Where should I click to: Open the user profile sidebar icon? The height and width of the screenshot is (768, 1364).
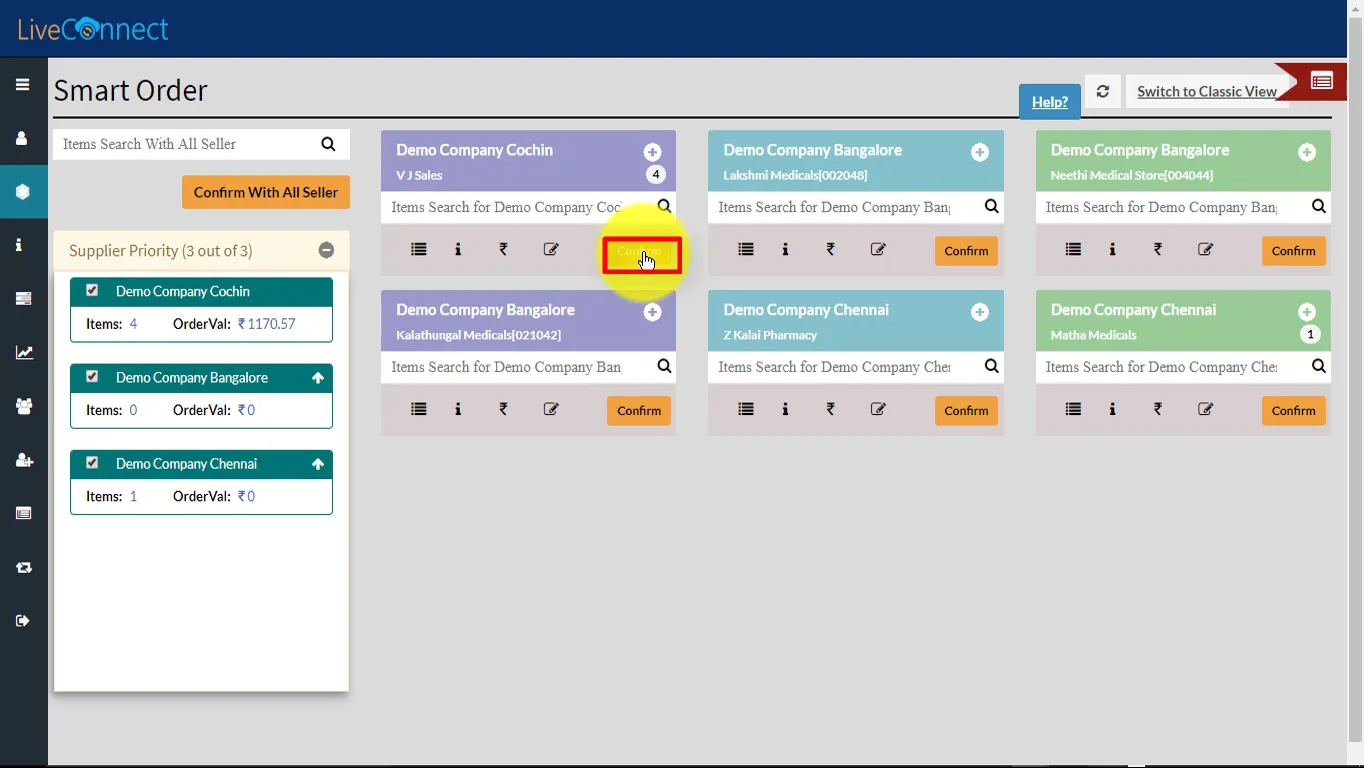tap(22, 138)
